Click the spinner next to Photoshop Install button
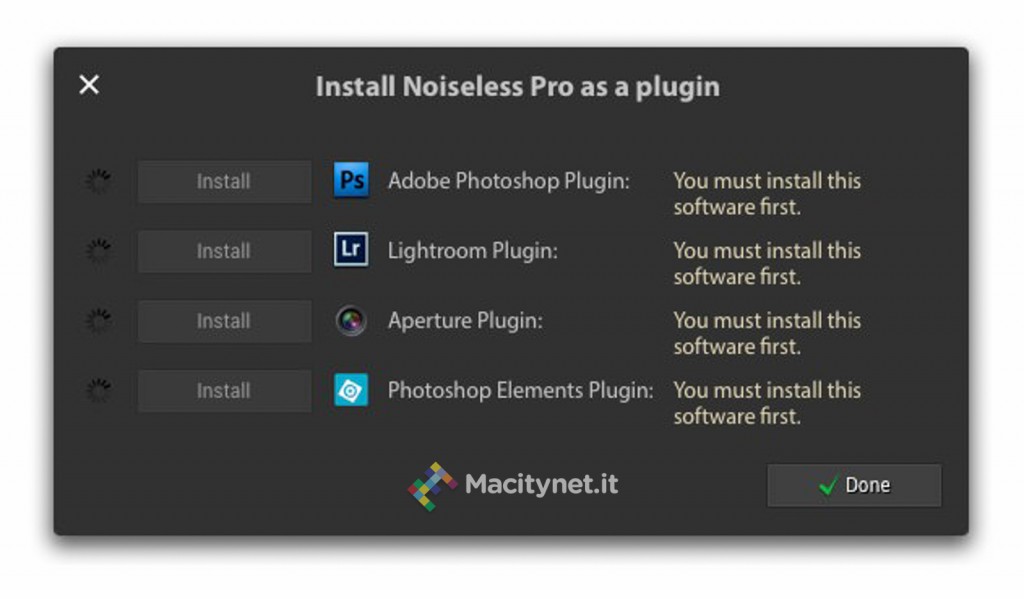 pyautogui.click(x=99, y=181)
